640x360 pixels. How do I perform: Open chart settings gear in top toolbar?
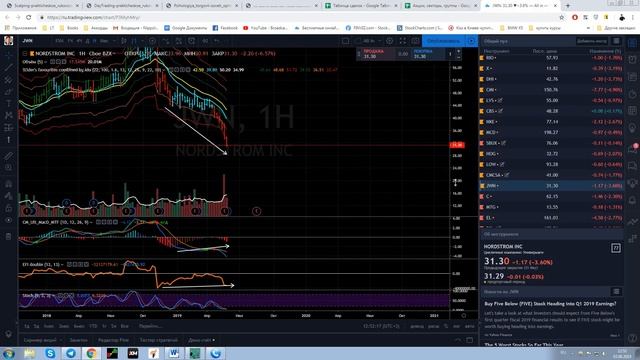(x=390, y=41)
